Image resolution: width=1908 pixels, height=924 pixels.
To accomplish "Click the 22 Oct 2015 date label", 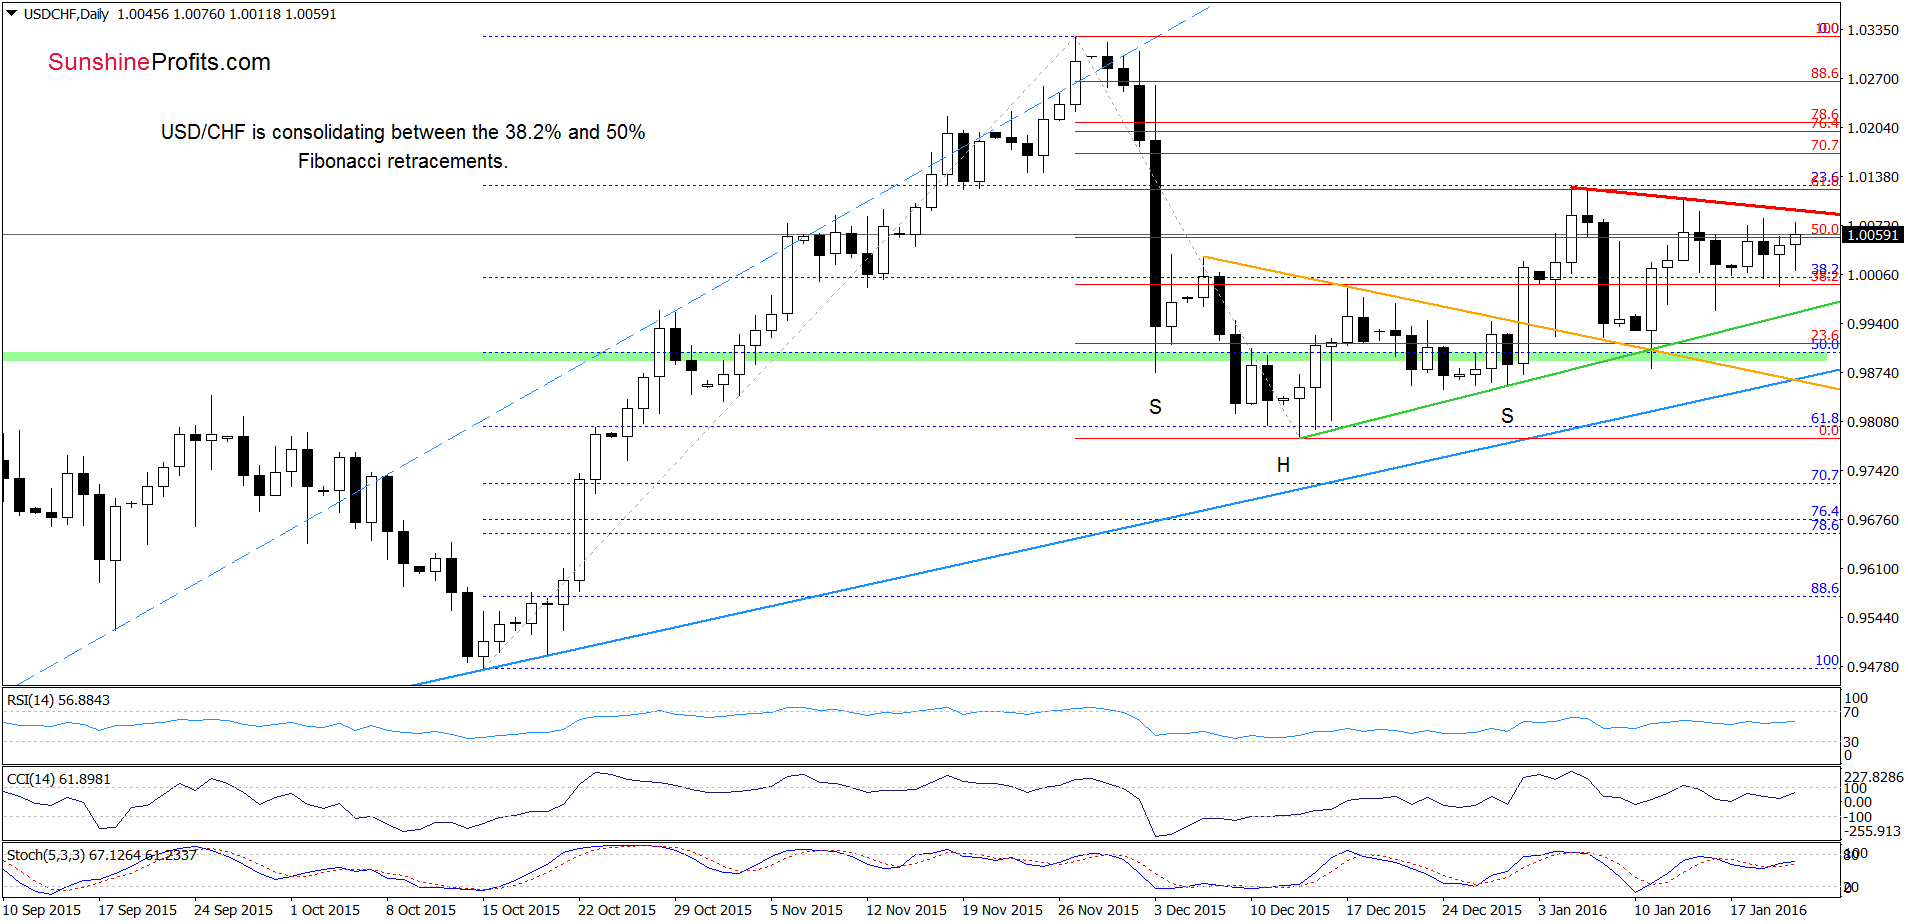I will click(617, 910).
